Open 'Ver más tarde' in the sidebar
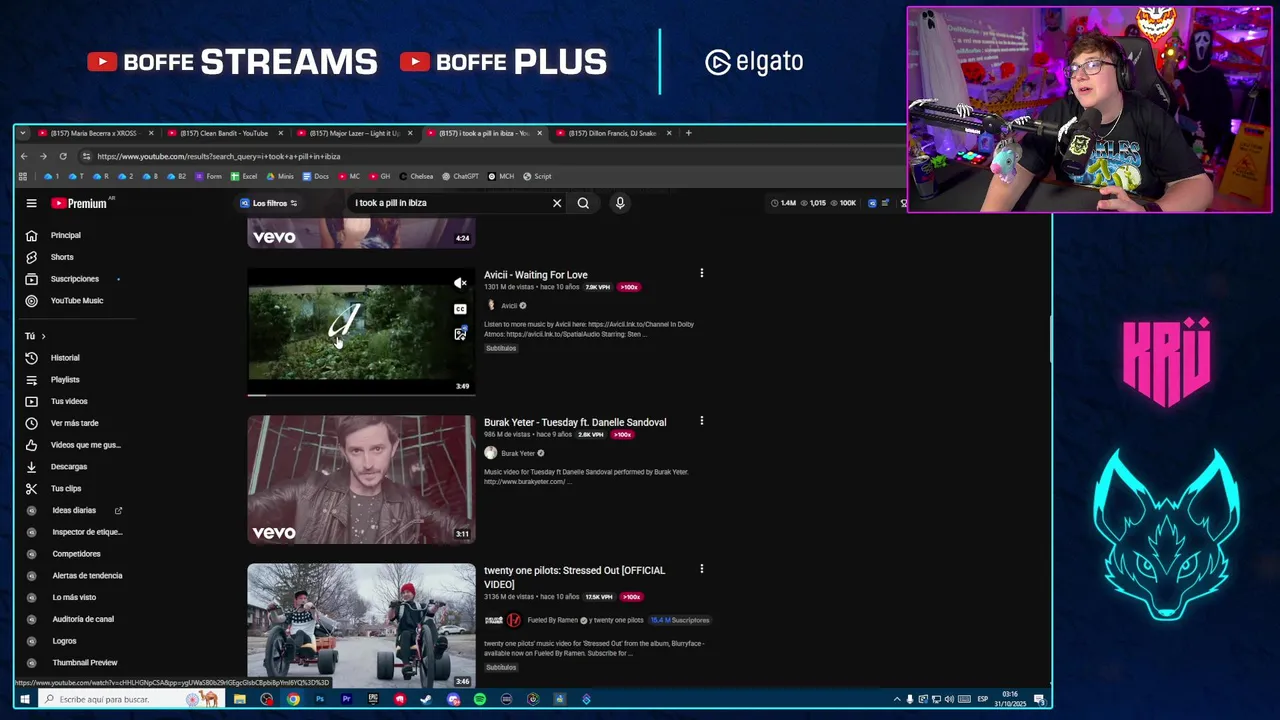Viewport: 1280px width, 720px height. pyautogui.click(x=74, y=423)
